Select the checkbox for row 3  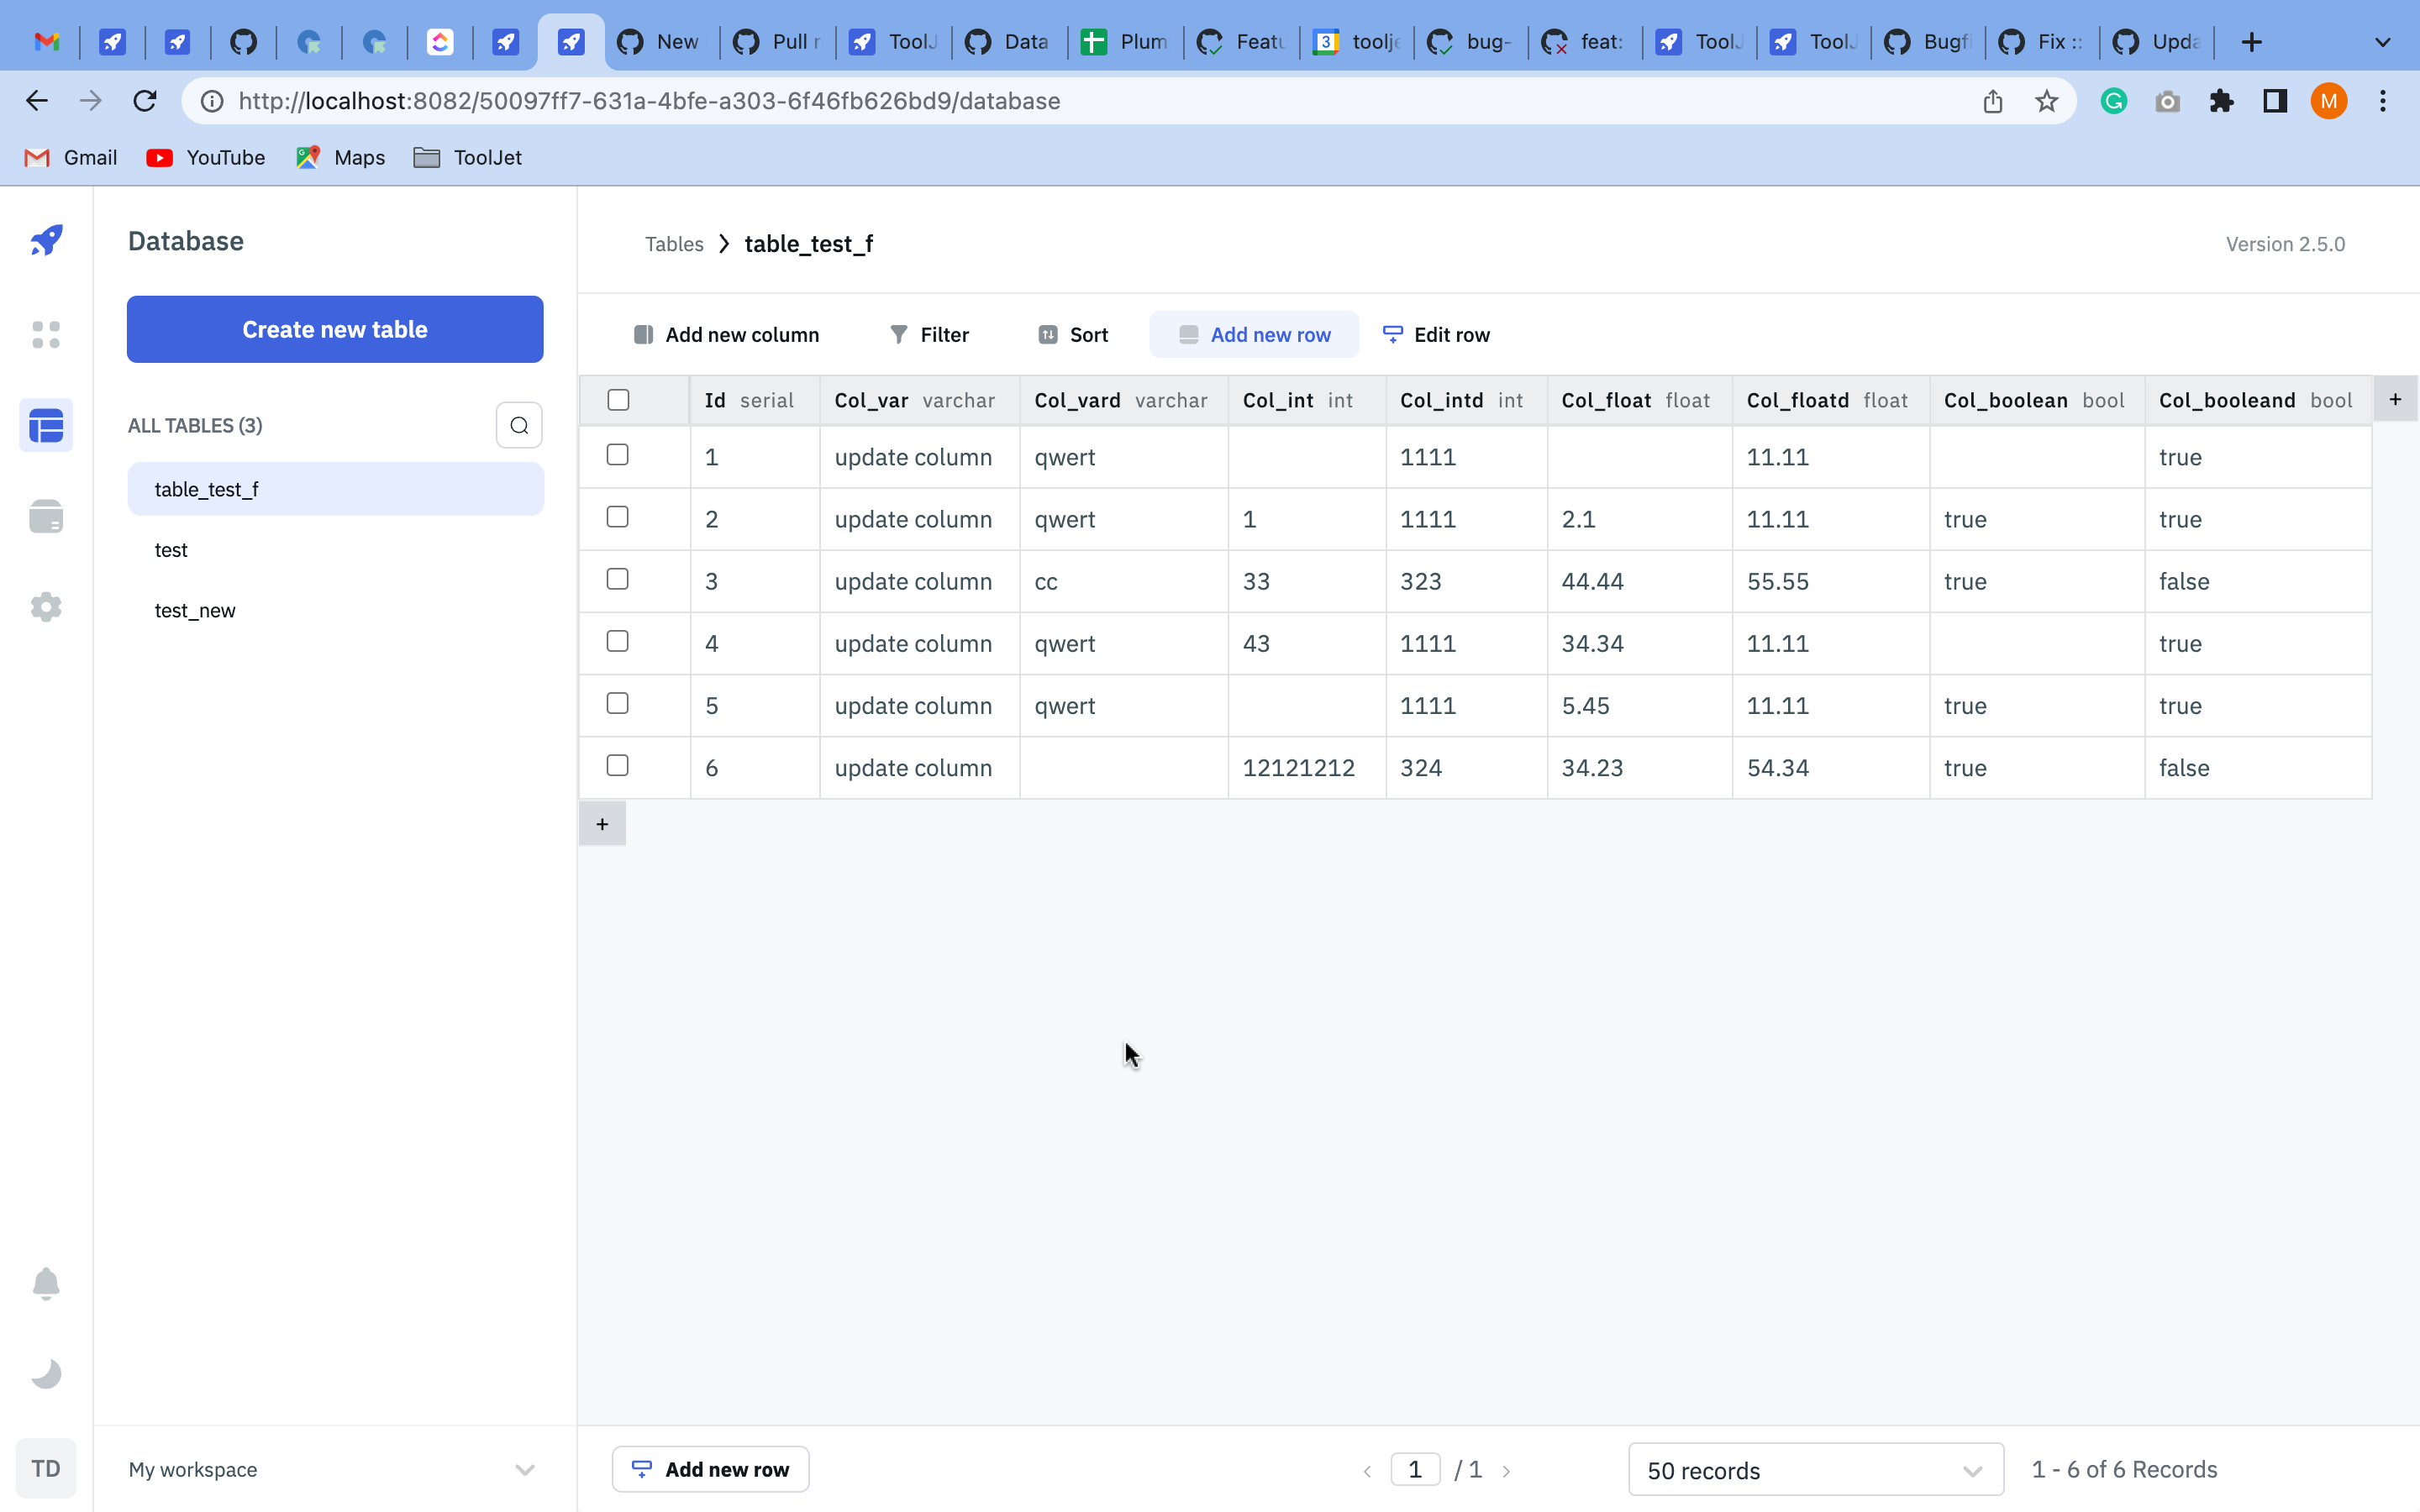pos(618,578)
